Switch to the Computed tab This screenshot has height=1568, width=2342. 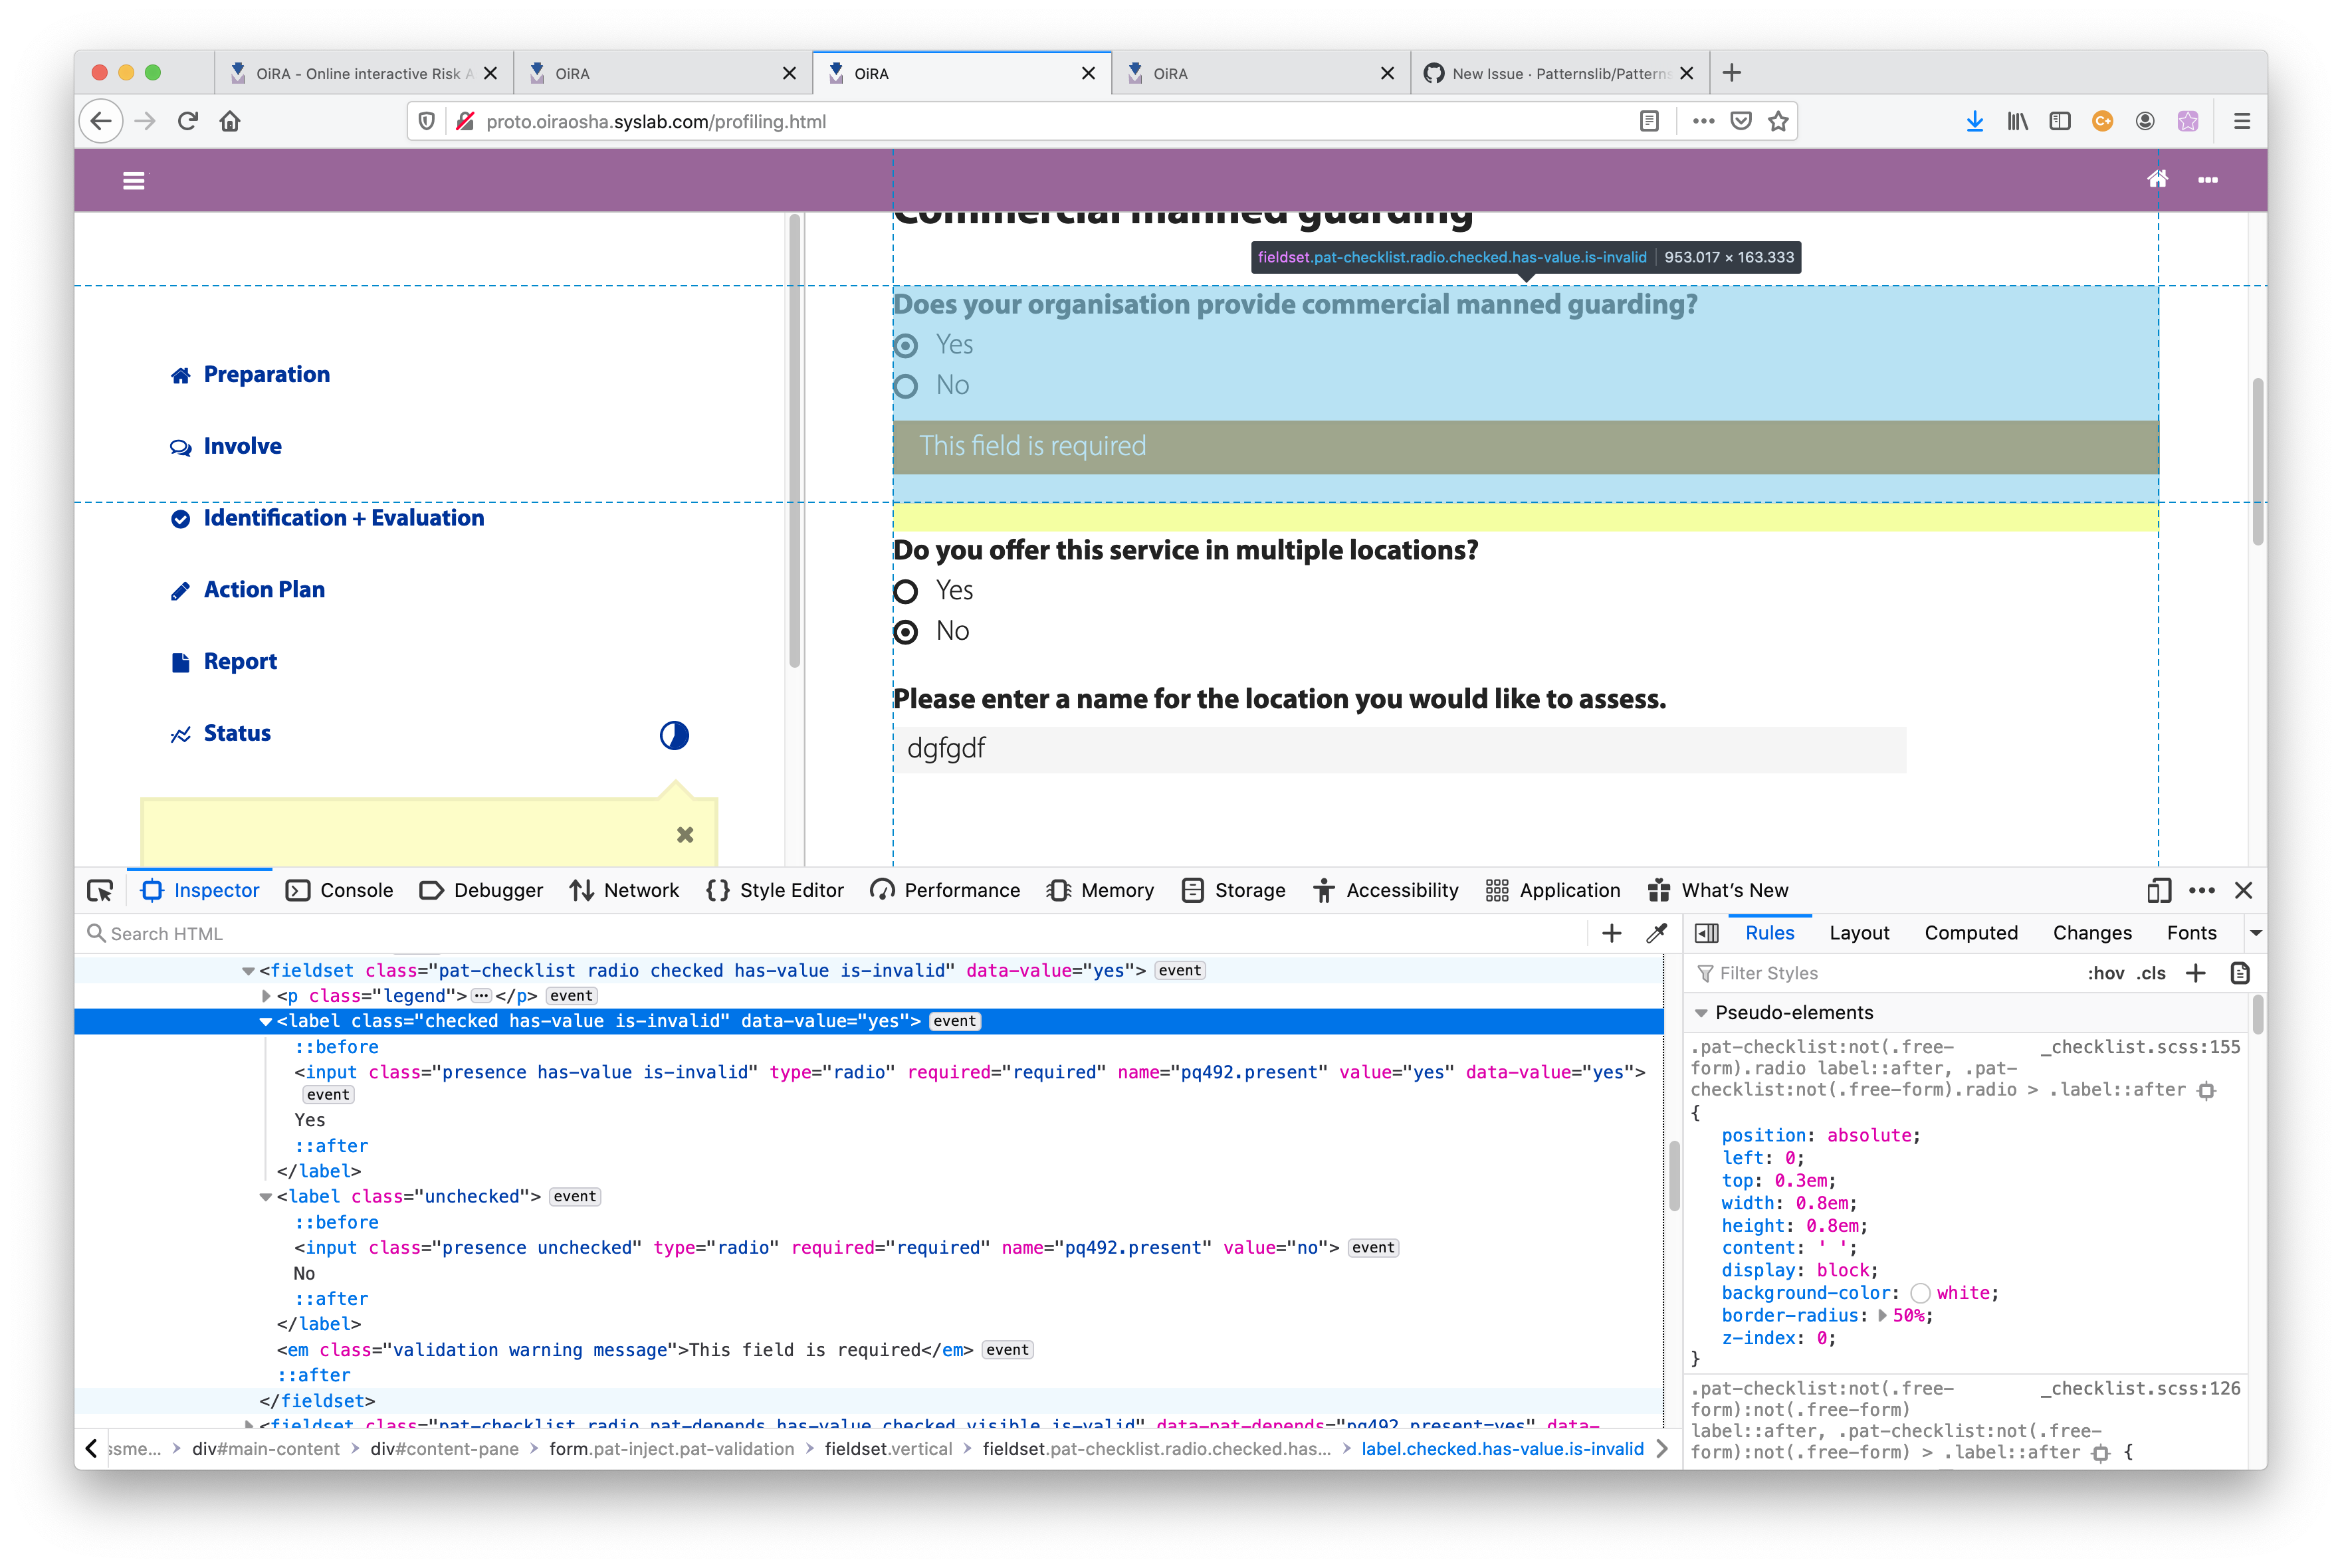pos(1971,933)
